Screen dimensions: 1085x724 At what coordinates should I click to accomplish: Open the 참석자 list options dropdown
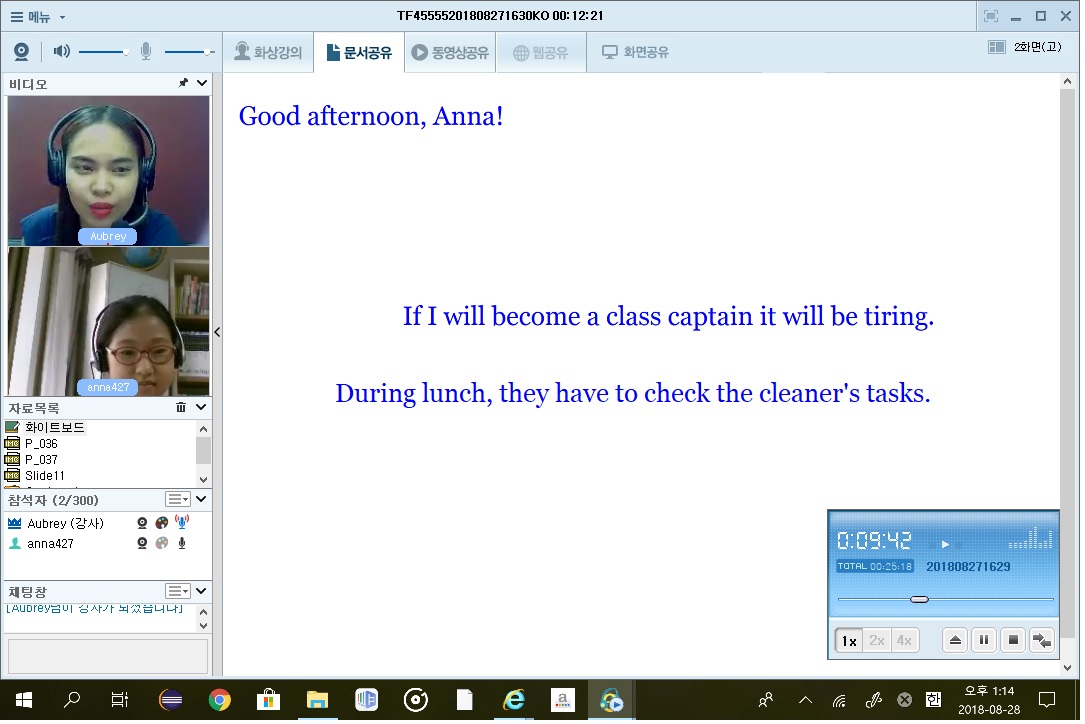pos(177,499)
